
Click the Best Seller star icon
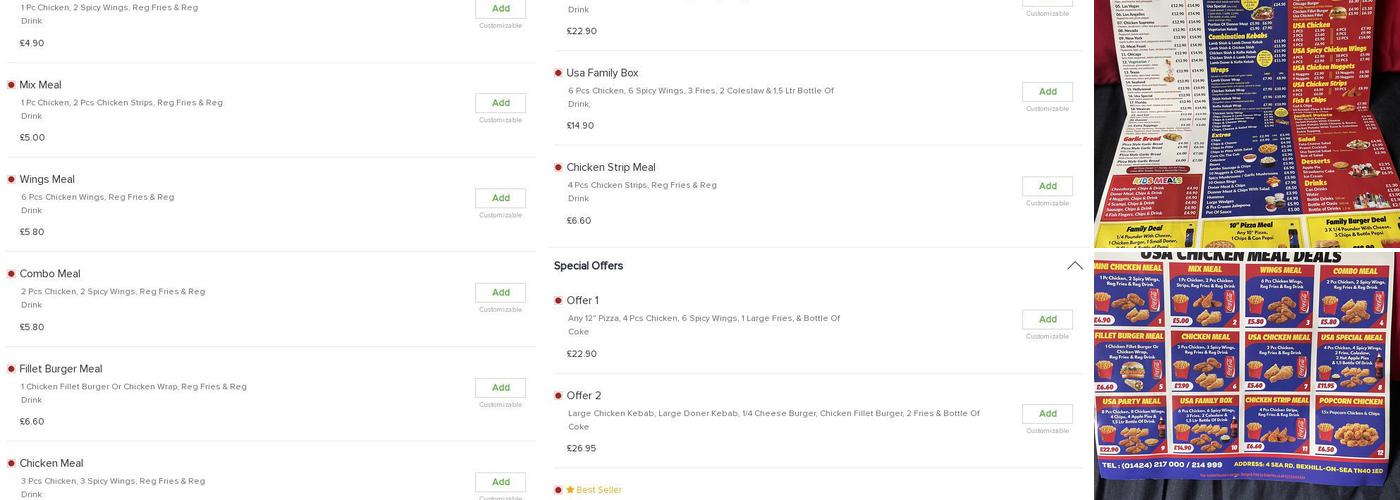click(570, 490)
